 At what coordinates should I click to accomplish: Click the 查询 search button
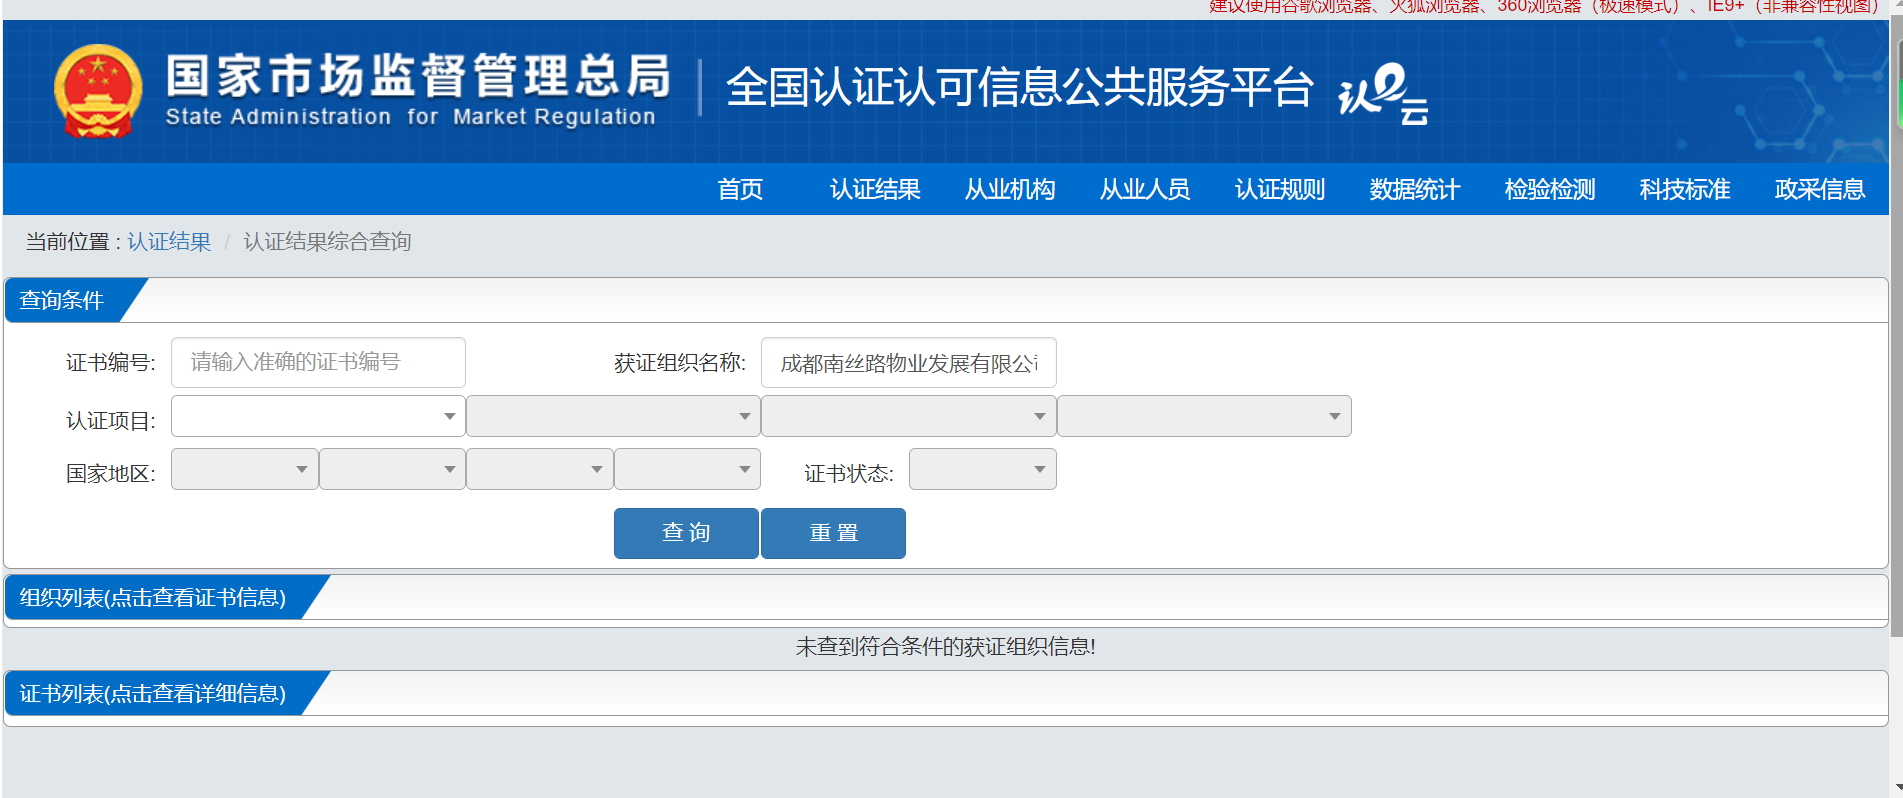(686, 533)
